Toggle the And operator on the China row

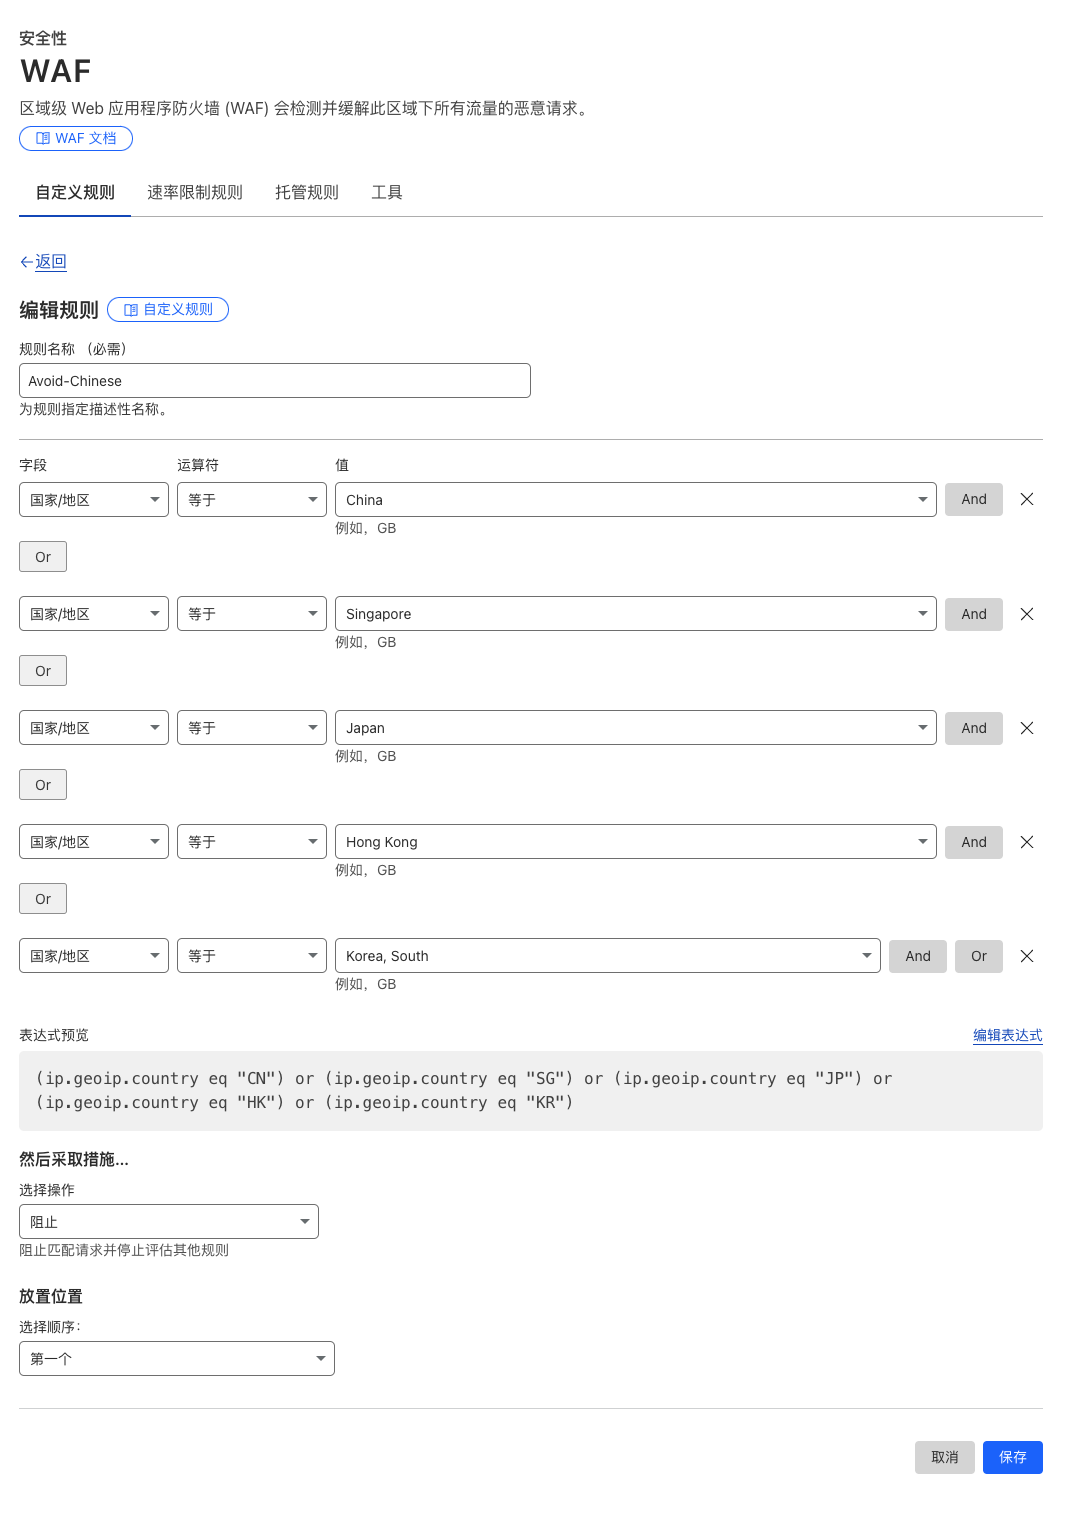point(973,499)
